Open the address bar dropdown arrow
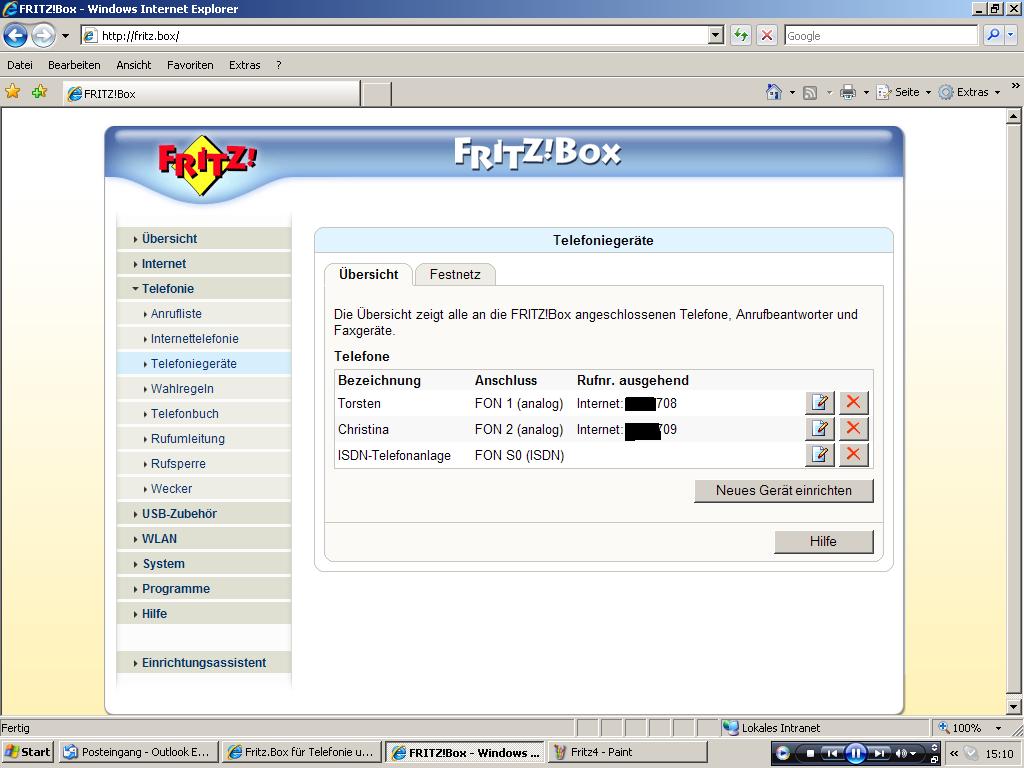Screen dimensions: 1024x768 click(x=715, y=36)
